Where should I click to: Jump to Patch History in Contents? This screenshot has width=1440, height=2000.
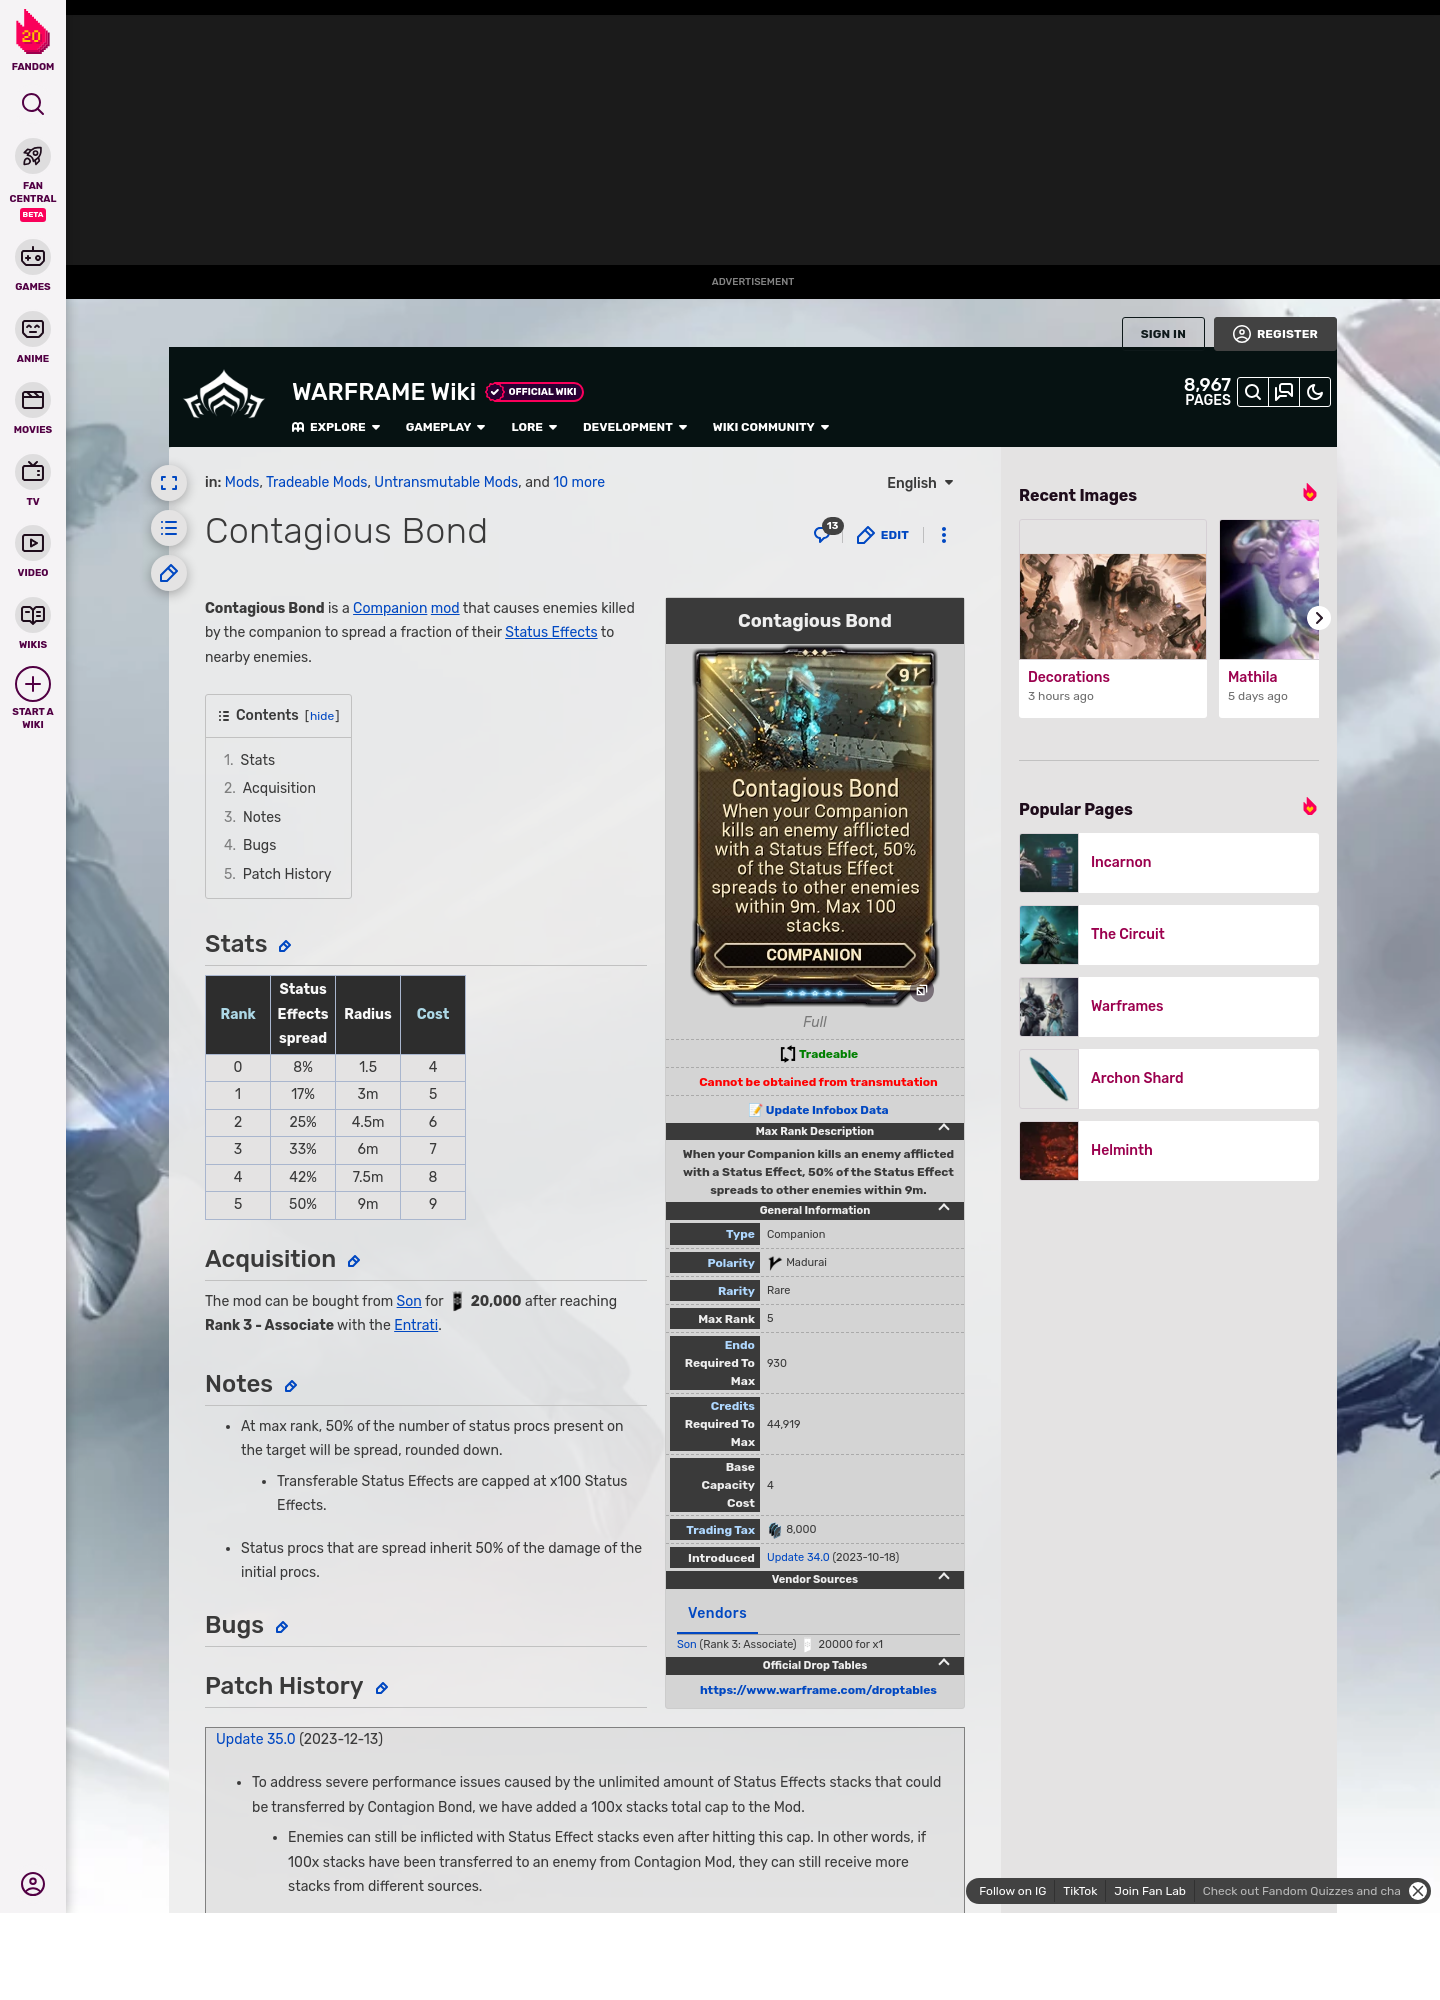tap(287, 874)
